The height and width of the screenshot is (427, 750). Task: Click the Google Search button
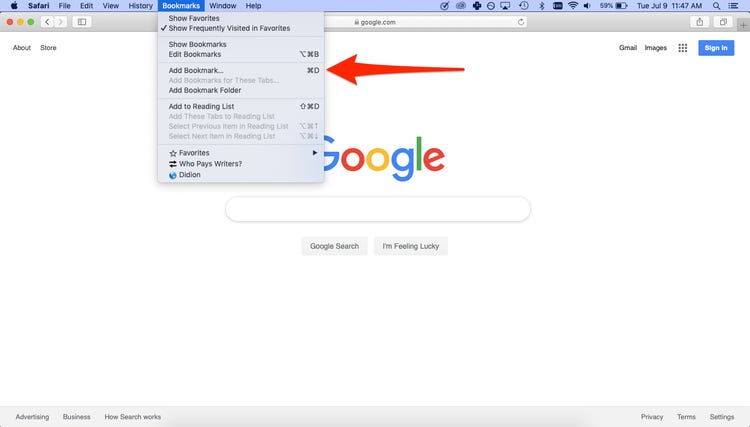(x=334, y=246)
